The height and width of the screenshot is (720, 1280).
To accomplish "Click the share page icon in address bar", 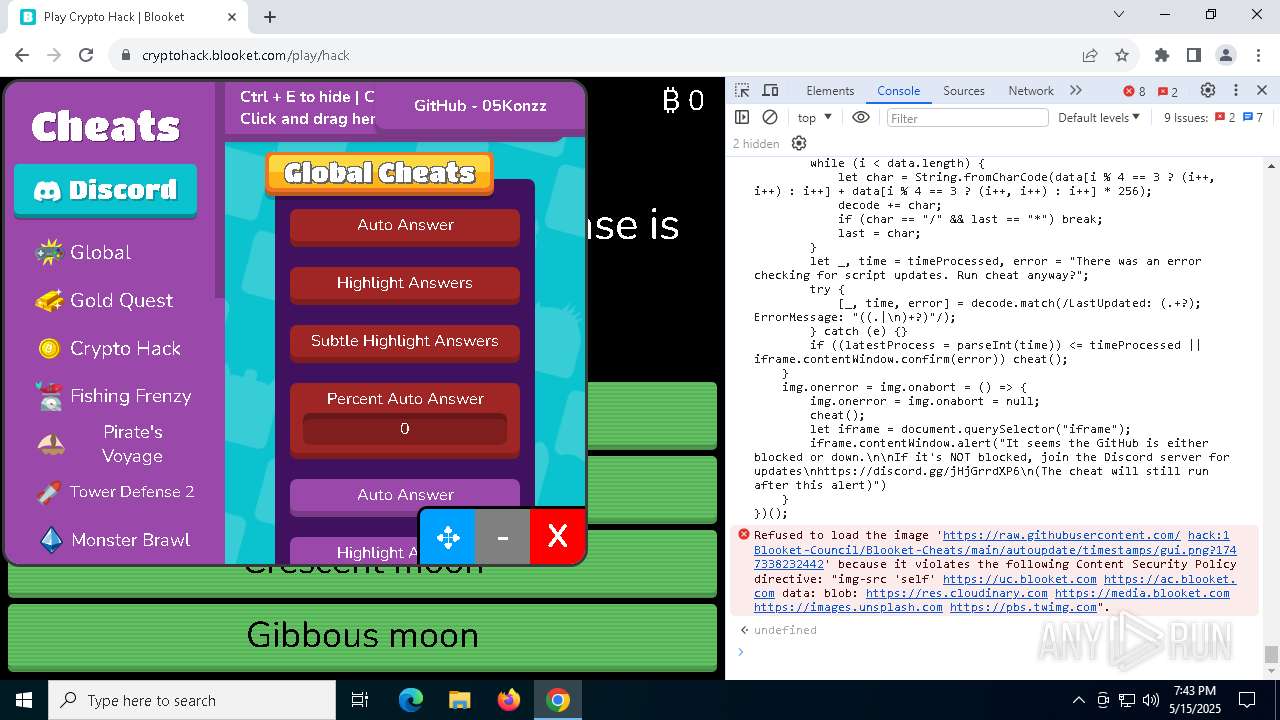I will click(1089, 55).
